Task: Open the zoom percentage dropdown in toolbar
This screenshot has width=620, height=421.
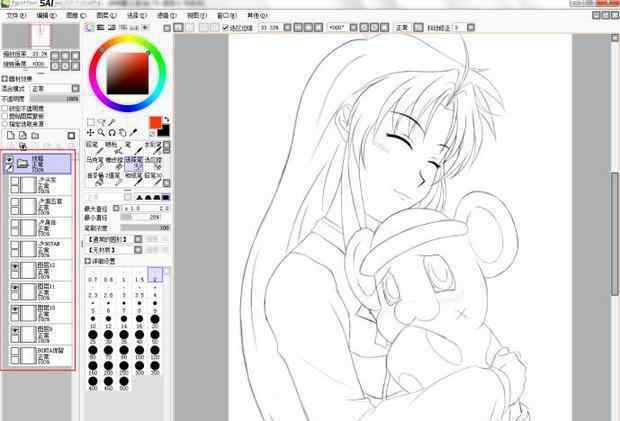Action: click(x=287, y=28)
